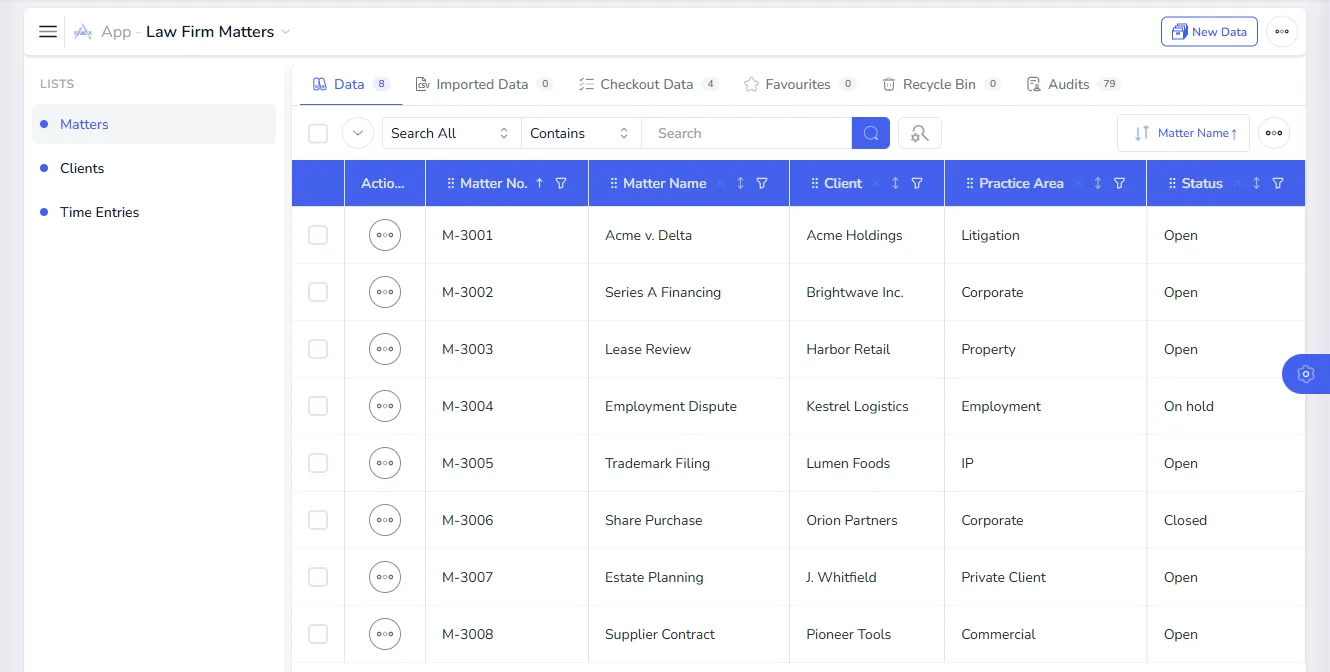
Task: Open the Checkout Data tab
Action: pos(648,84)
